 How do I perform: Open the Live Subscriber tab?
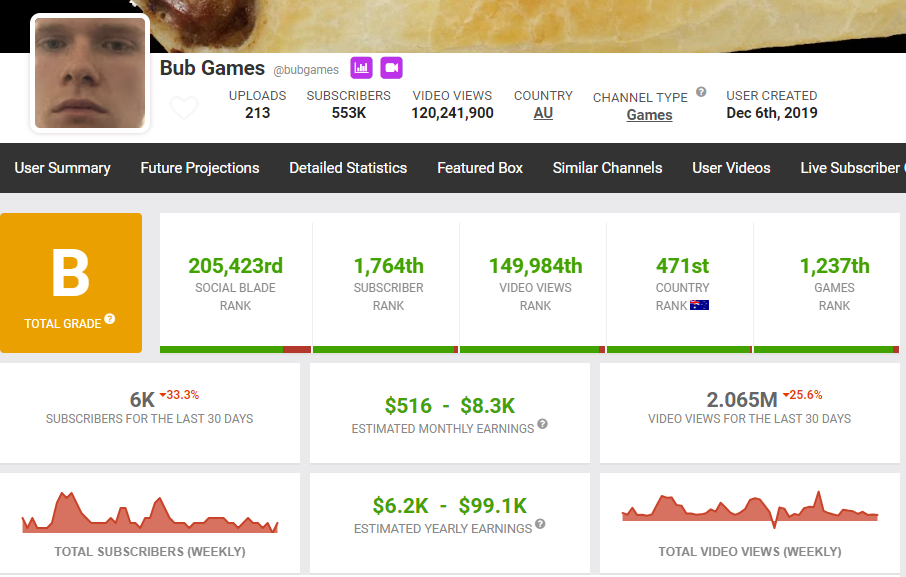click(x=851, y=168)
